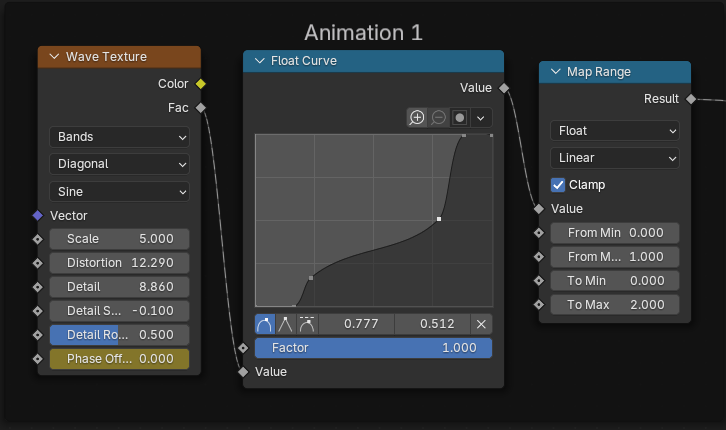This screenshot has height=430, width=726.
Task: Click the To Max value field
Action: coord(614,304)
